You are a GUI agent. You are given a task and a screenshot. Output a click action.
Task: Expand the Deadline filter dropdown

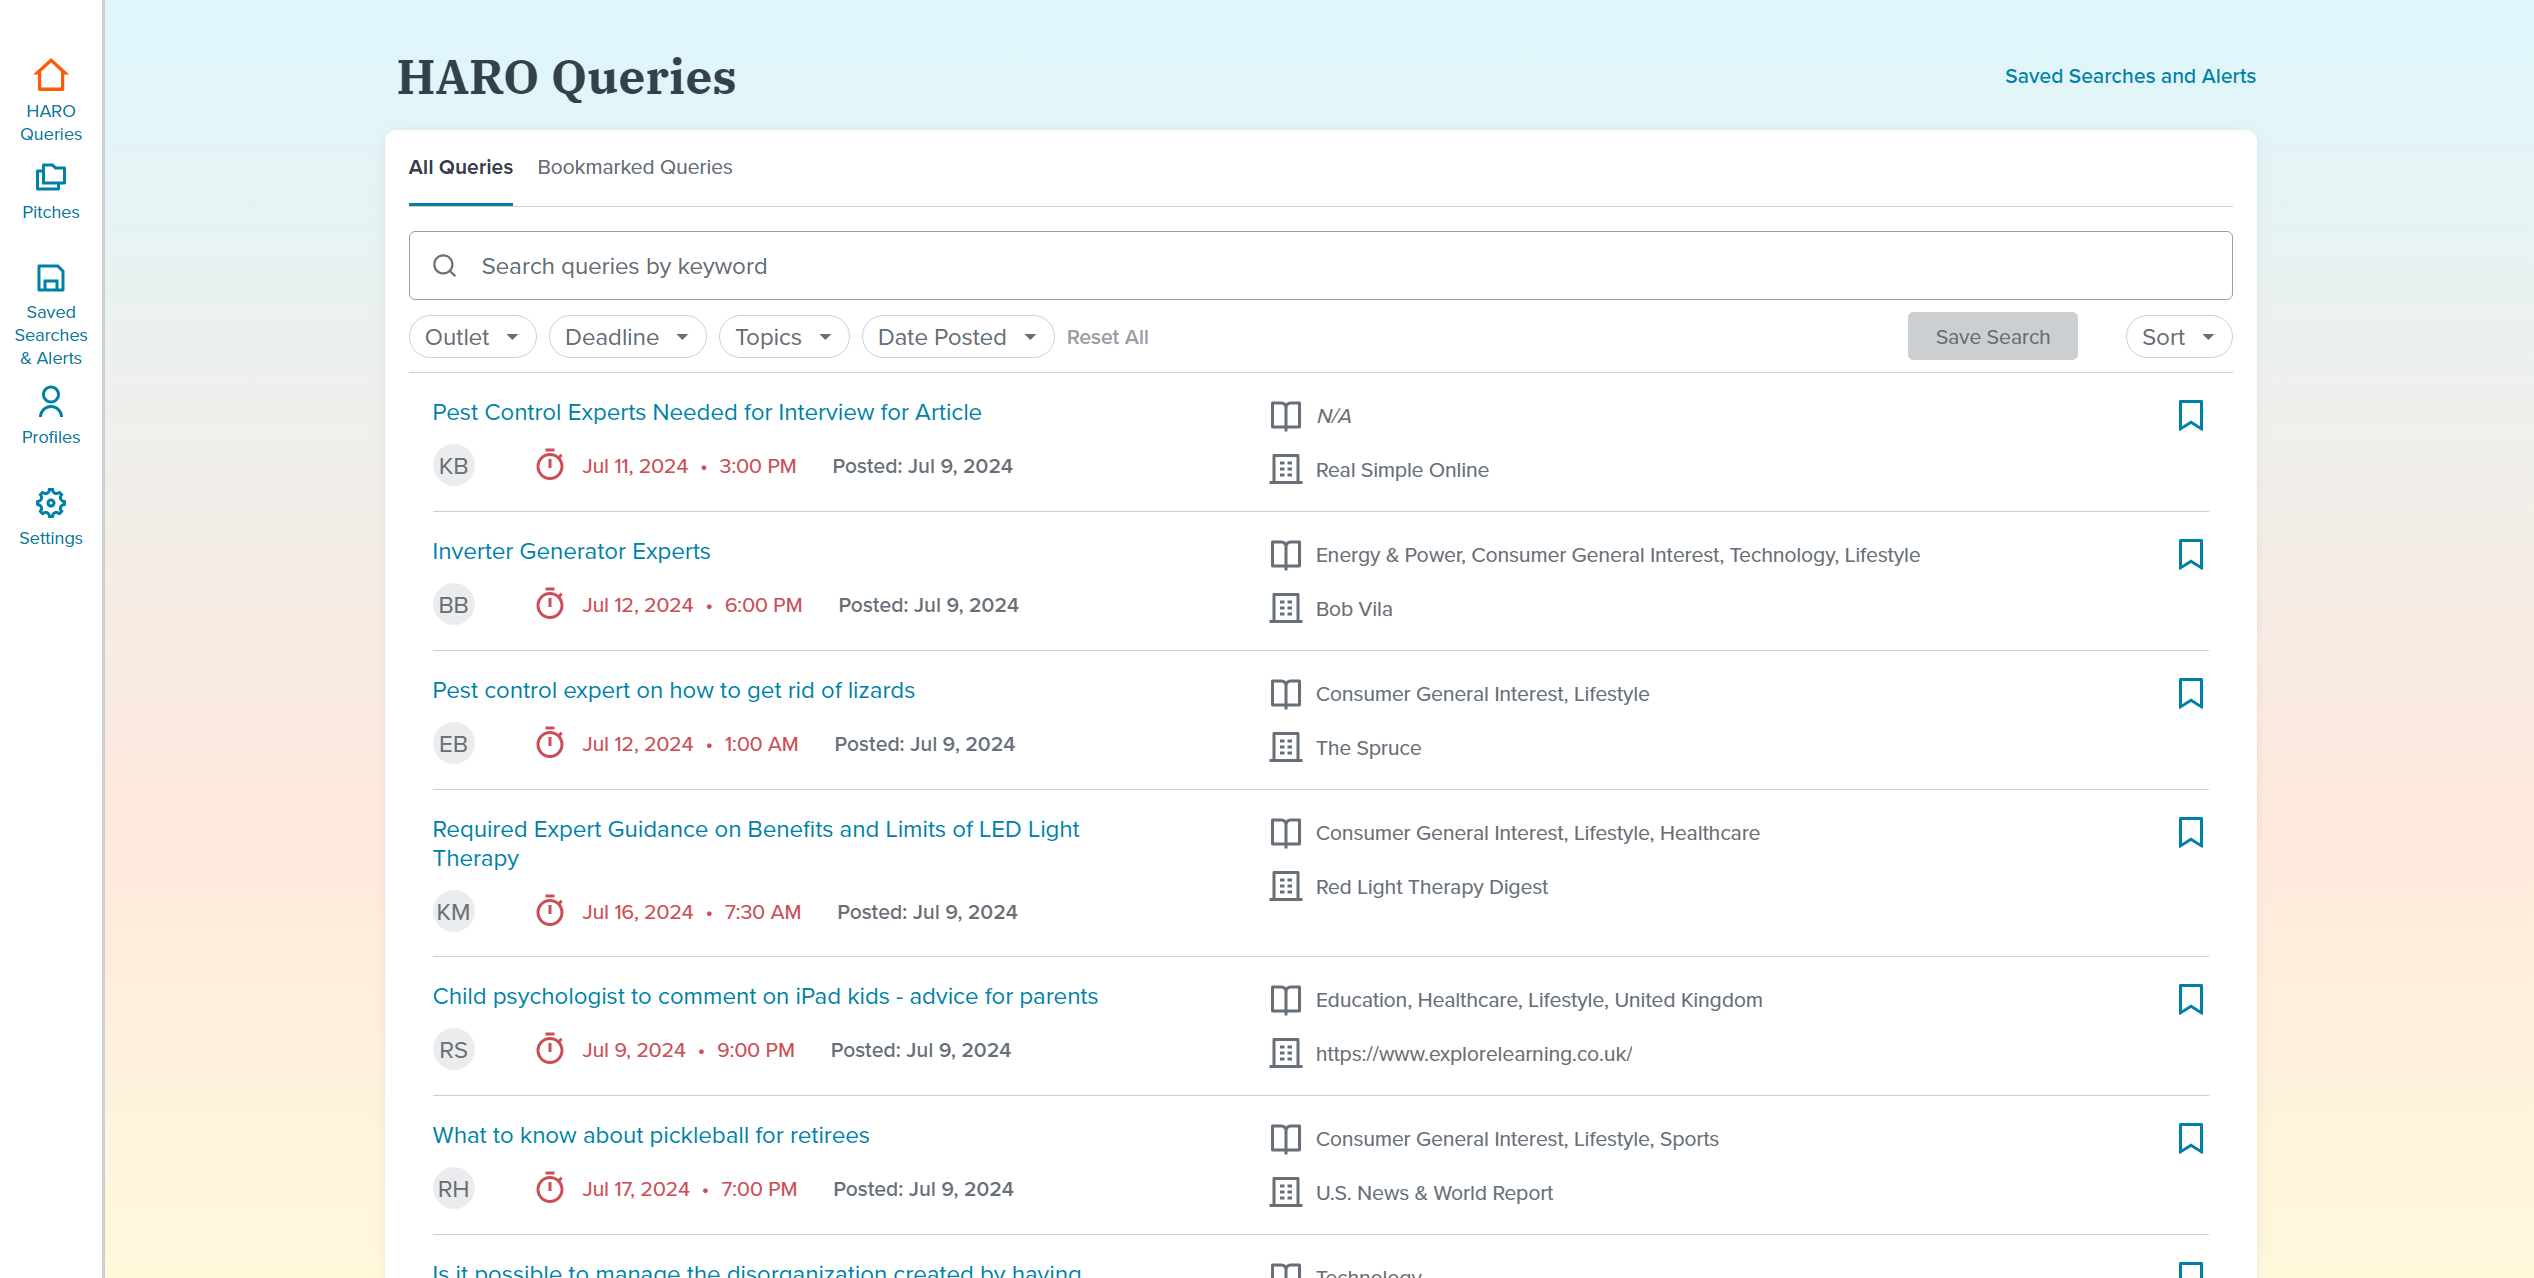pos(624,336)
